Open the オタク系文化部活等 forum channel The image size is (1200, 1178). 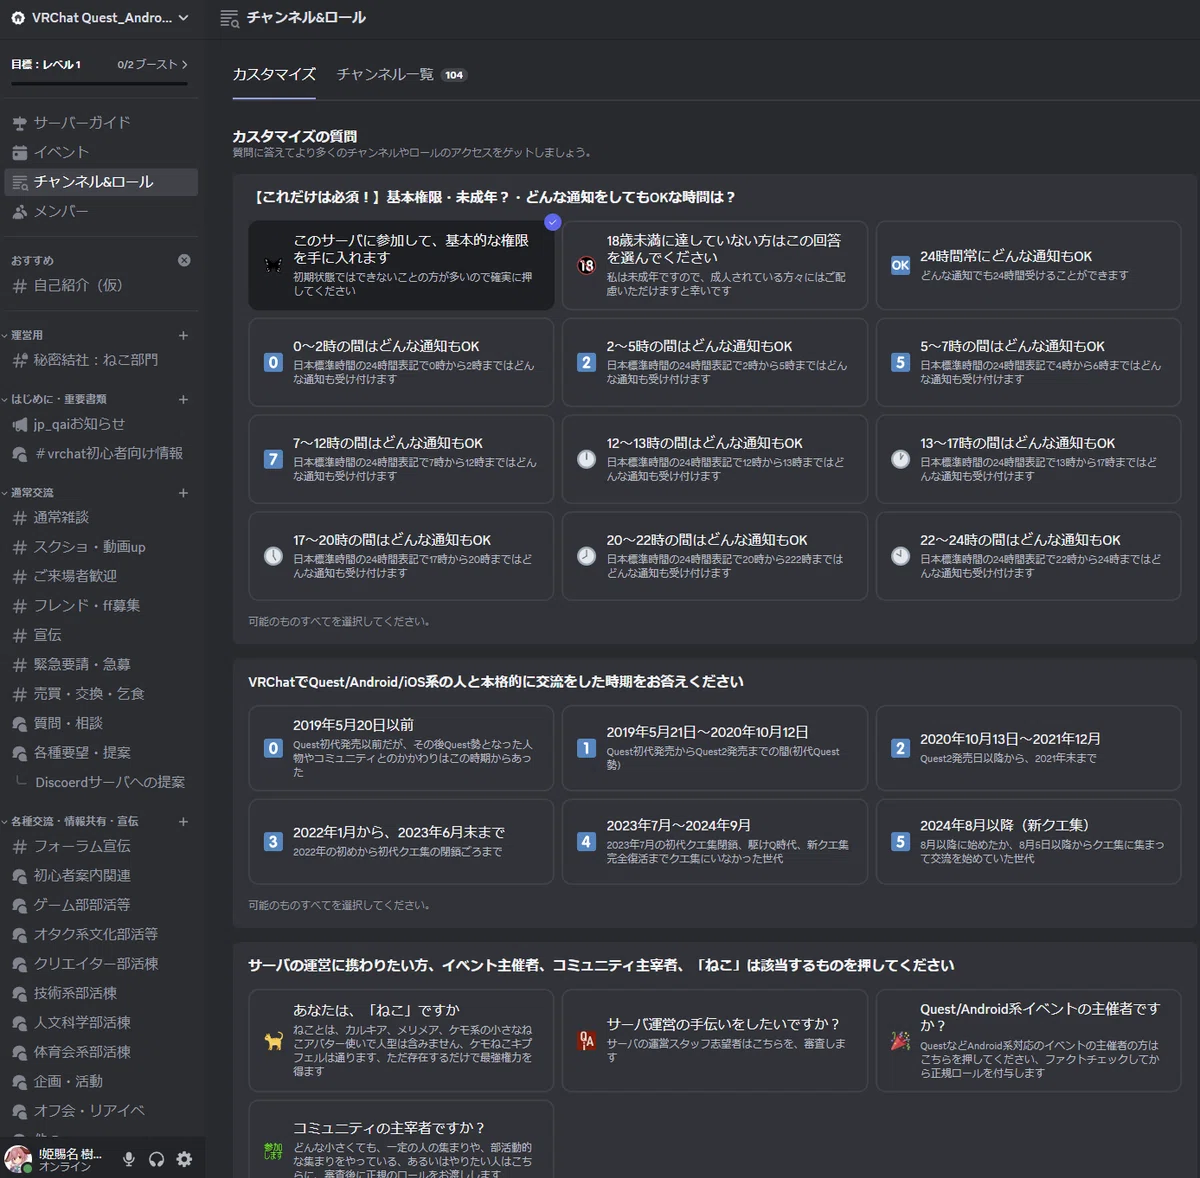click(101, 934)
